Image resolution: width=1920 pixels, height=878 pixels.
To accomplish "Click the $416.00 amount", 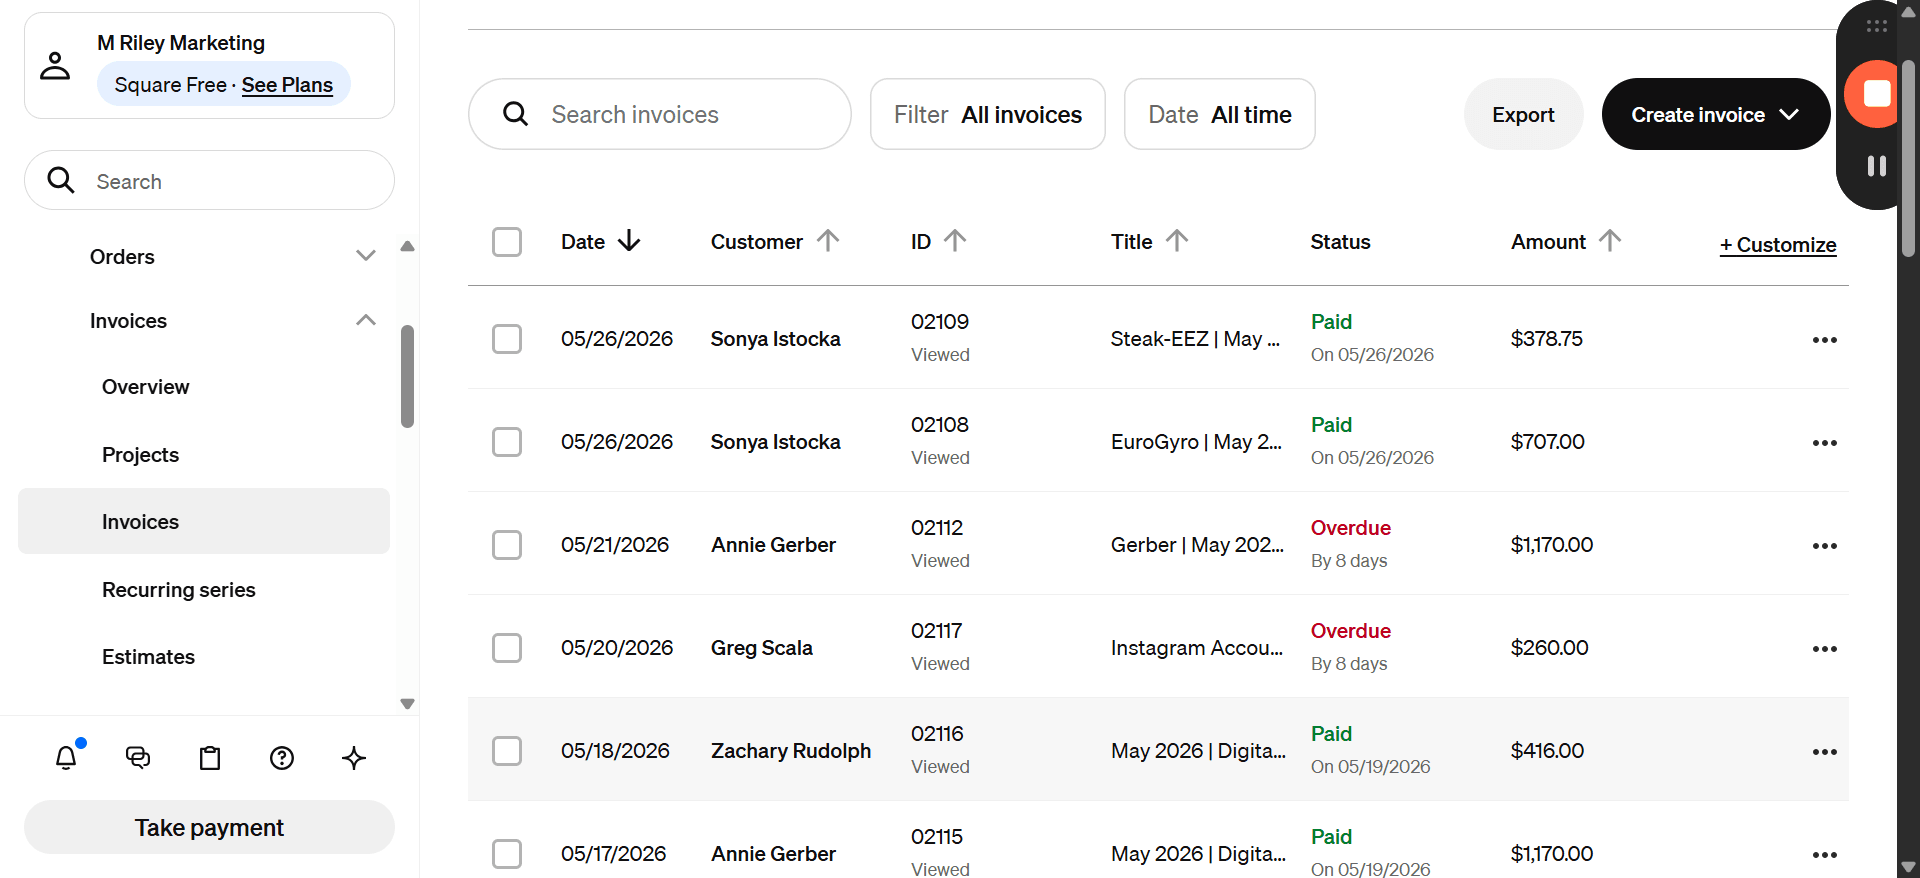I will point(1548,751).
